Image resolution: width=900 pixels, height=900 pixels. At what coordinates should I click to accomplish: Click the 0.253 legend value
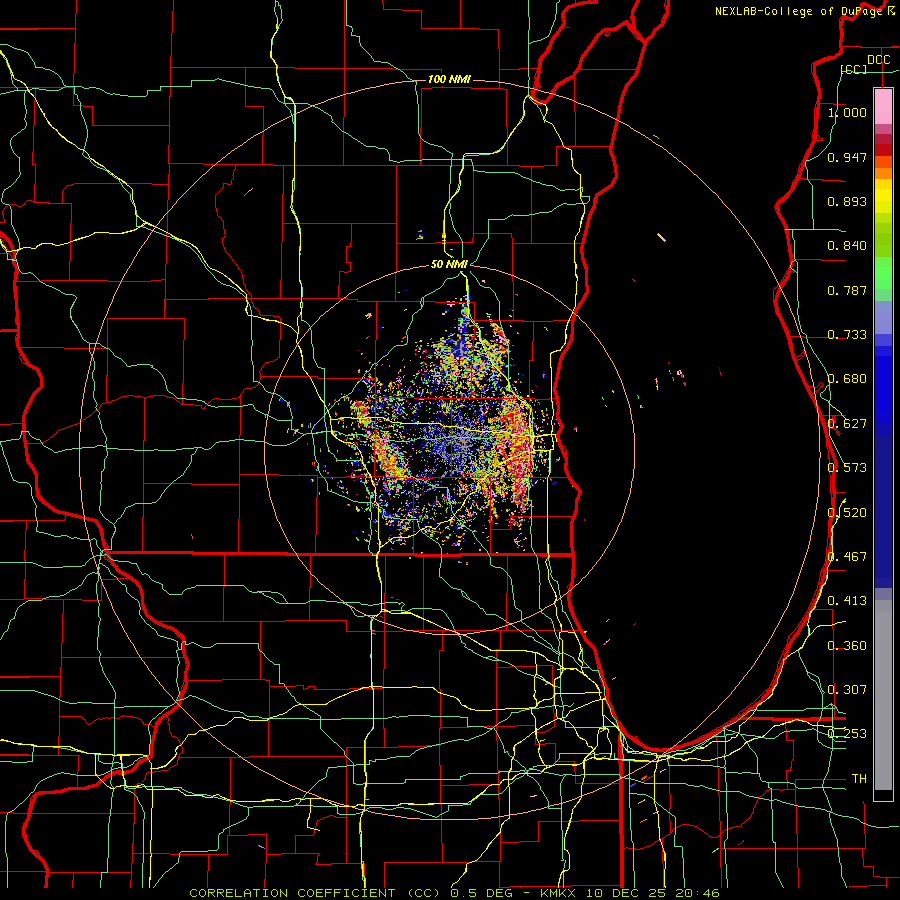pyautogui.click(x=847, y=734)
